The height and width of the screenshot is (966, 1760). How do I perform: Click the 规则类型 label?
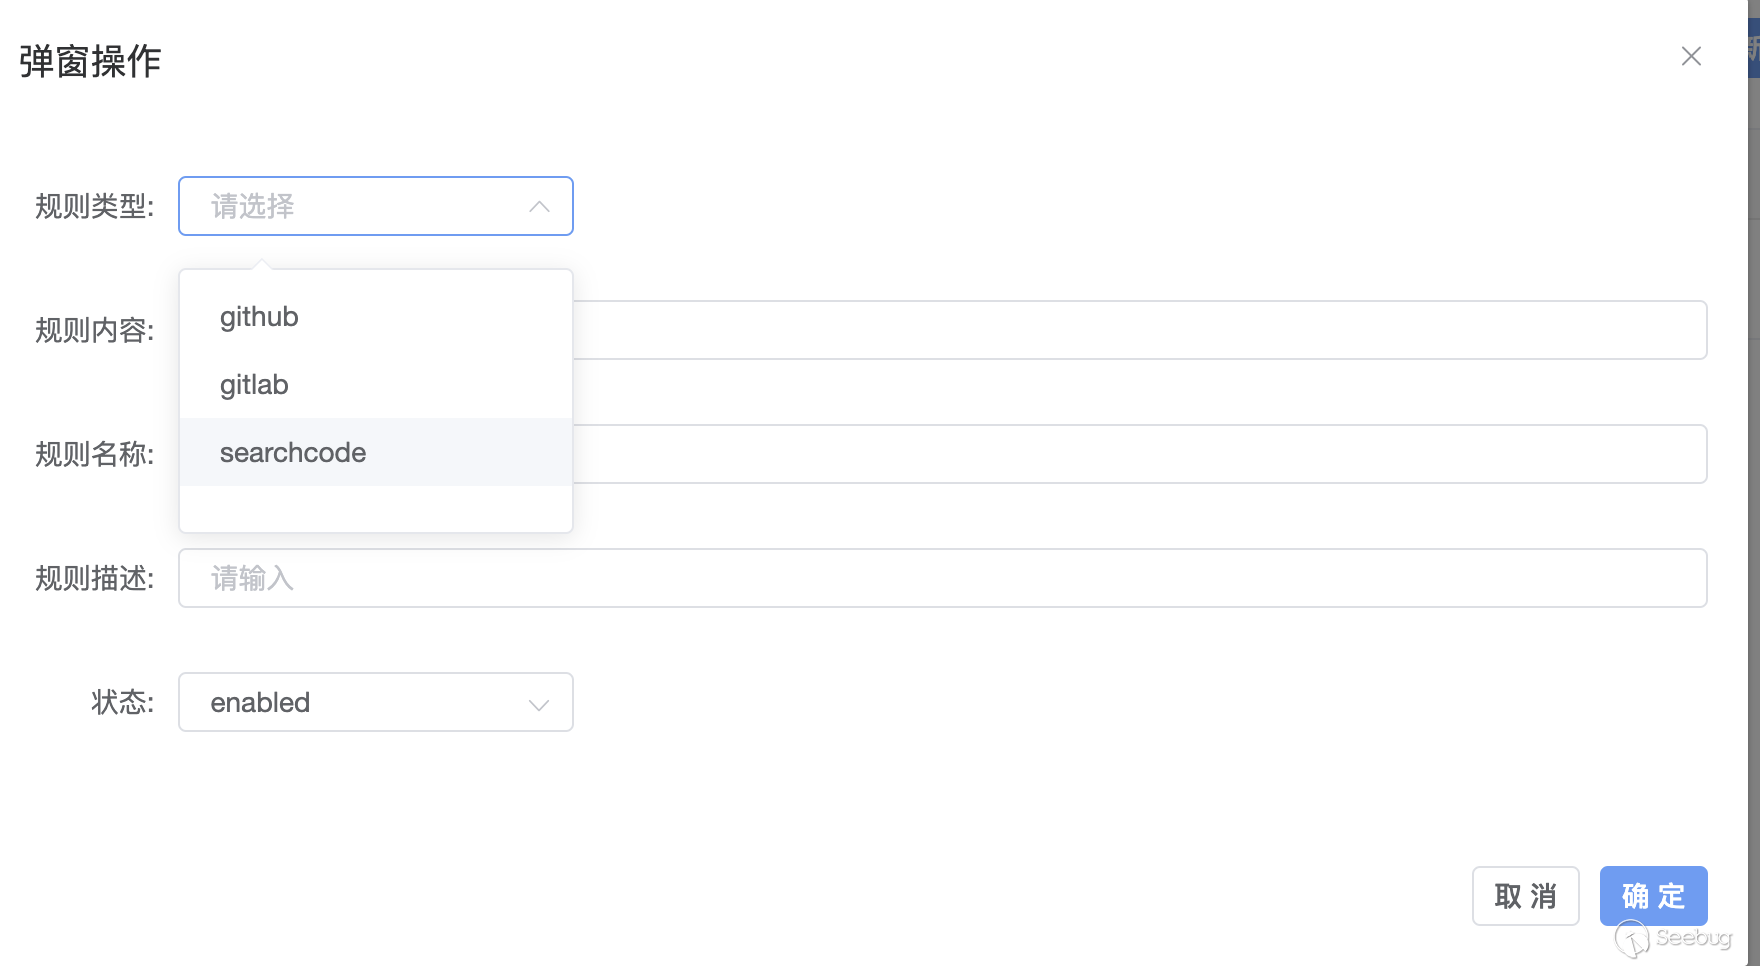(94, 207)
